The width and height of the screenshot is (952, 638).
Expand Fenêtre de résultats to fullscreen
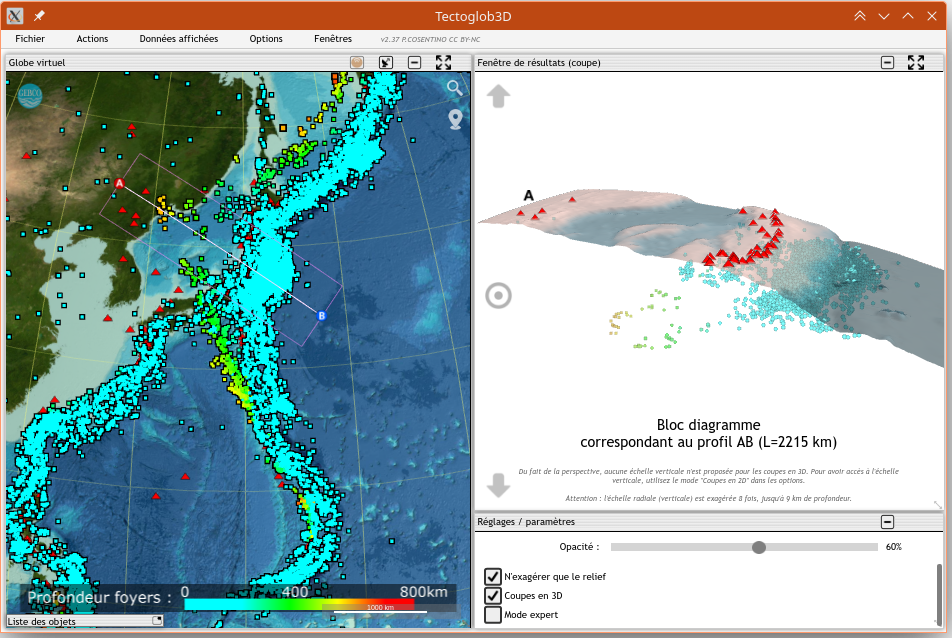[915, 63]
